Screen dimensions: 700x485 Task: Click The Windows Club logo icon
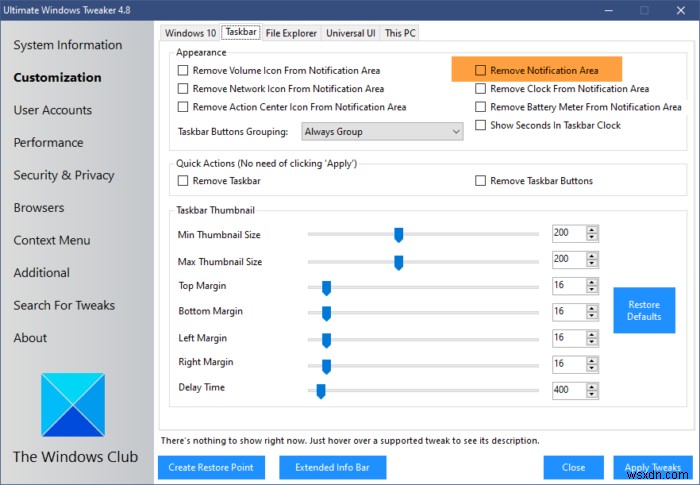pos(73,405)
